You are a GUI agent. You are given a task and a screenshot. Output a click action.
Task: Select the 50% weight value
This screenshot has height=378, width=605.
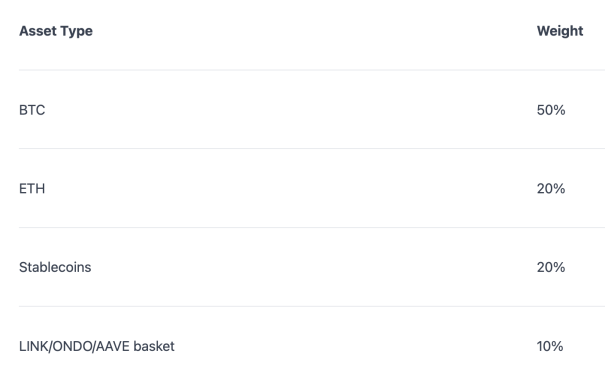pos(551,110)
